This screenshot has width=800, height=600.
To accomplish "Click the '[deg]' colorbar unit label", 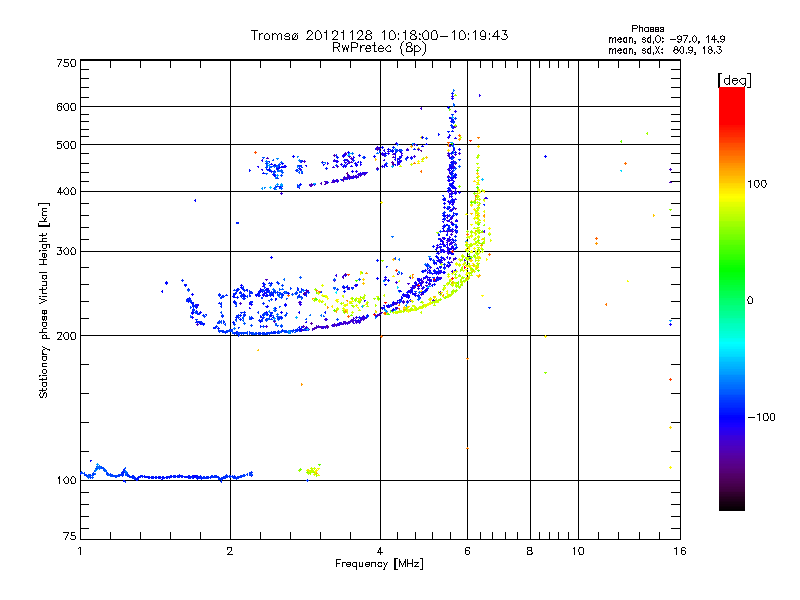I will [x=734, y=80].
